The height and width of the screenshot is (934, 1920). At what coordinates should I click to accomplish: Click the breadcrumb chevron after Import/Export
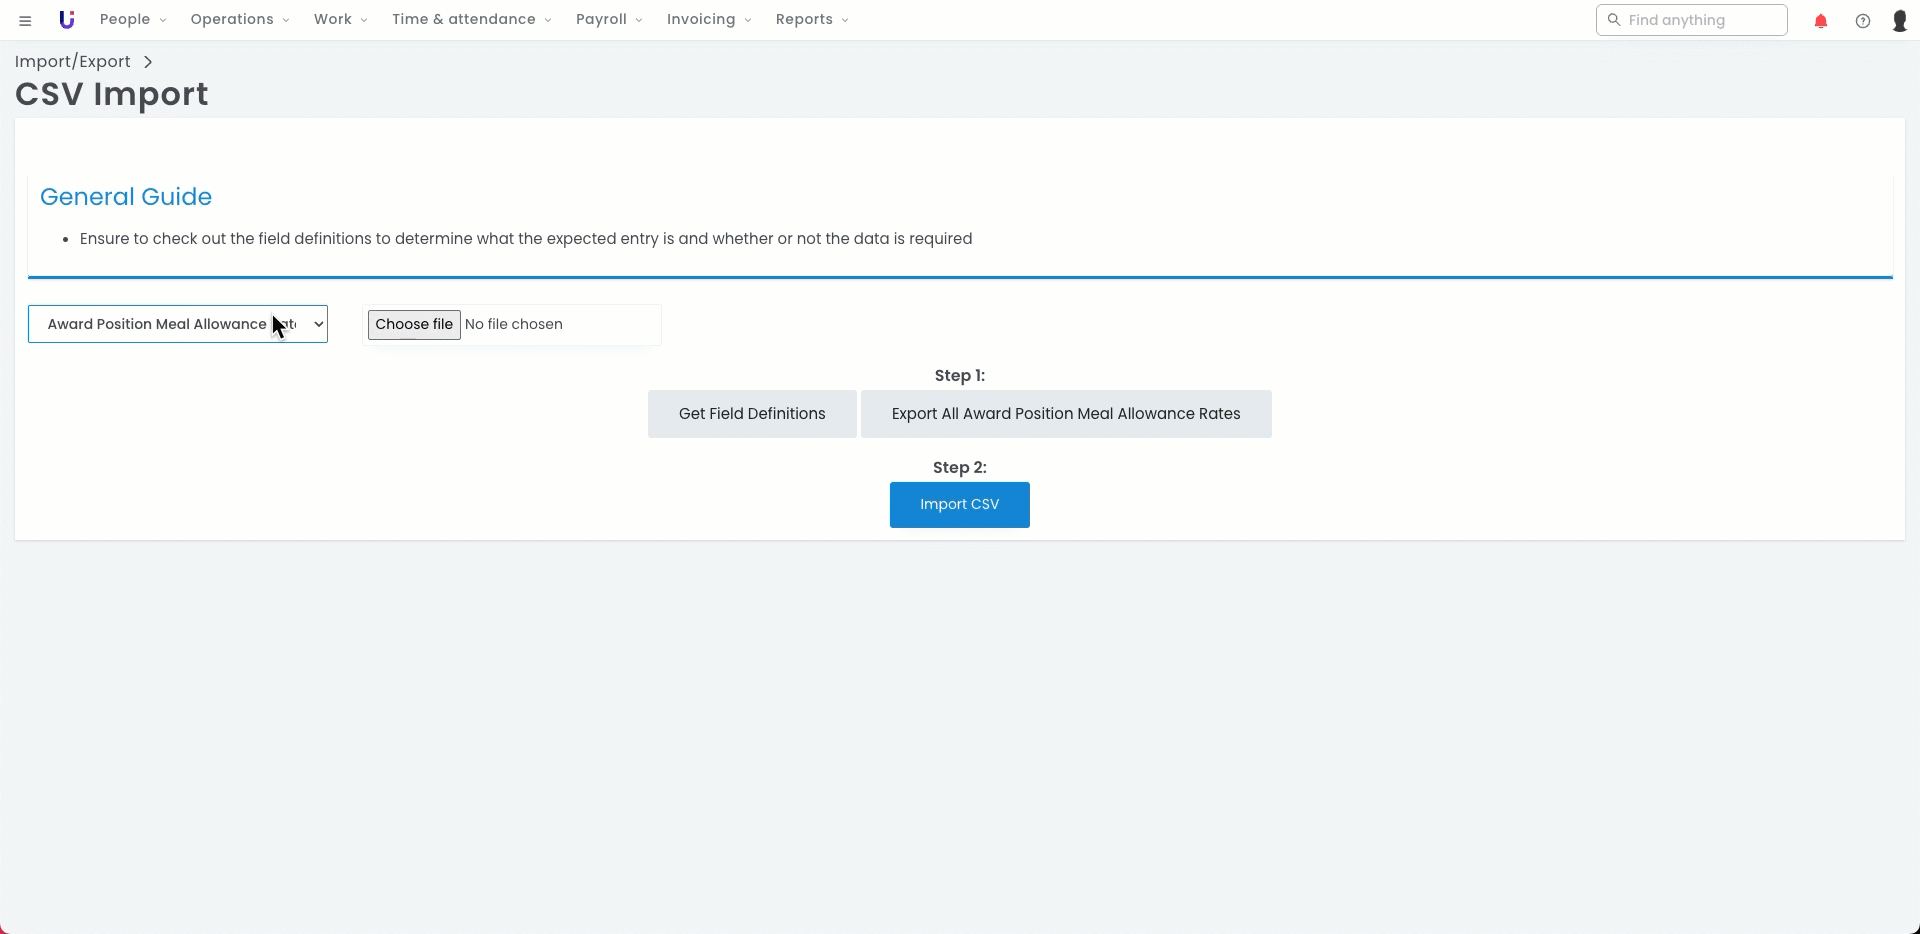click(x=148, y=62)
